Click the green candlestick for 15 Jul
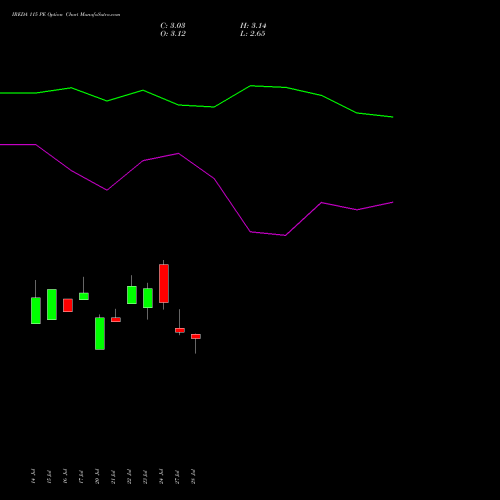Image resolution: width=500 pixels, height=500 pixels. (x=52, y=304)
